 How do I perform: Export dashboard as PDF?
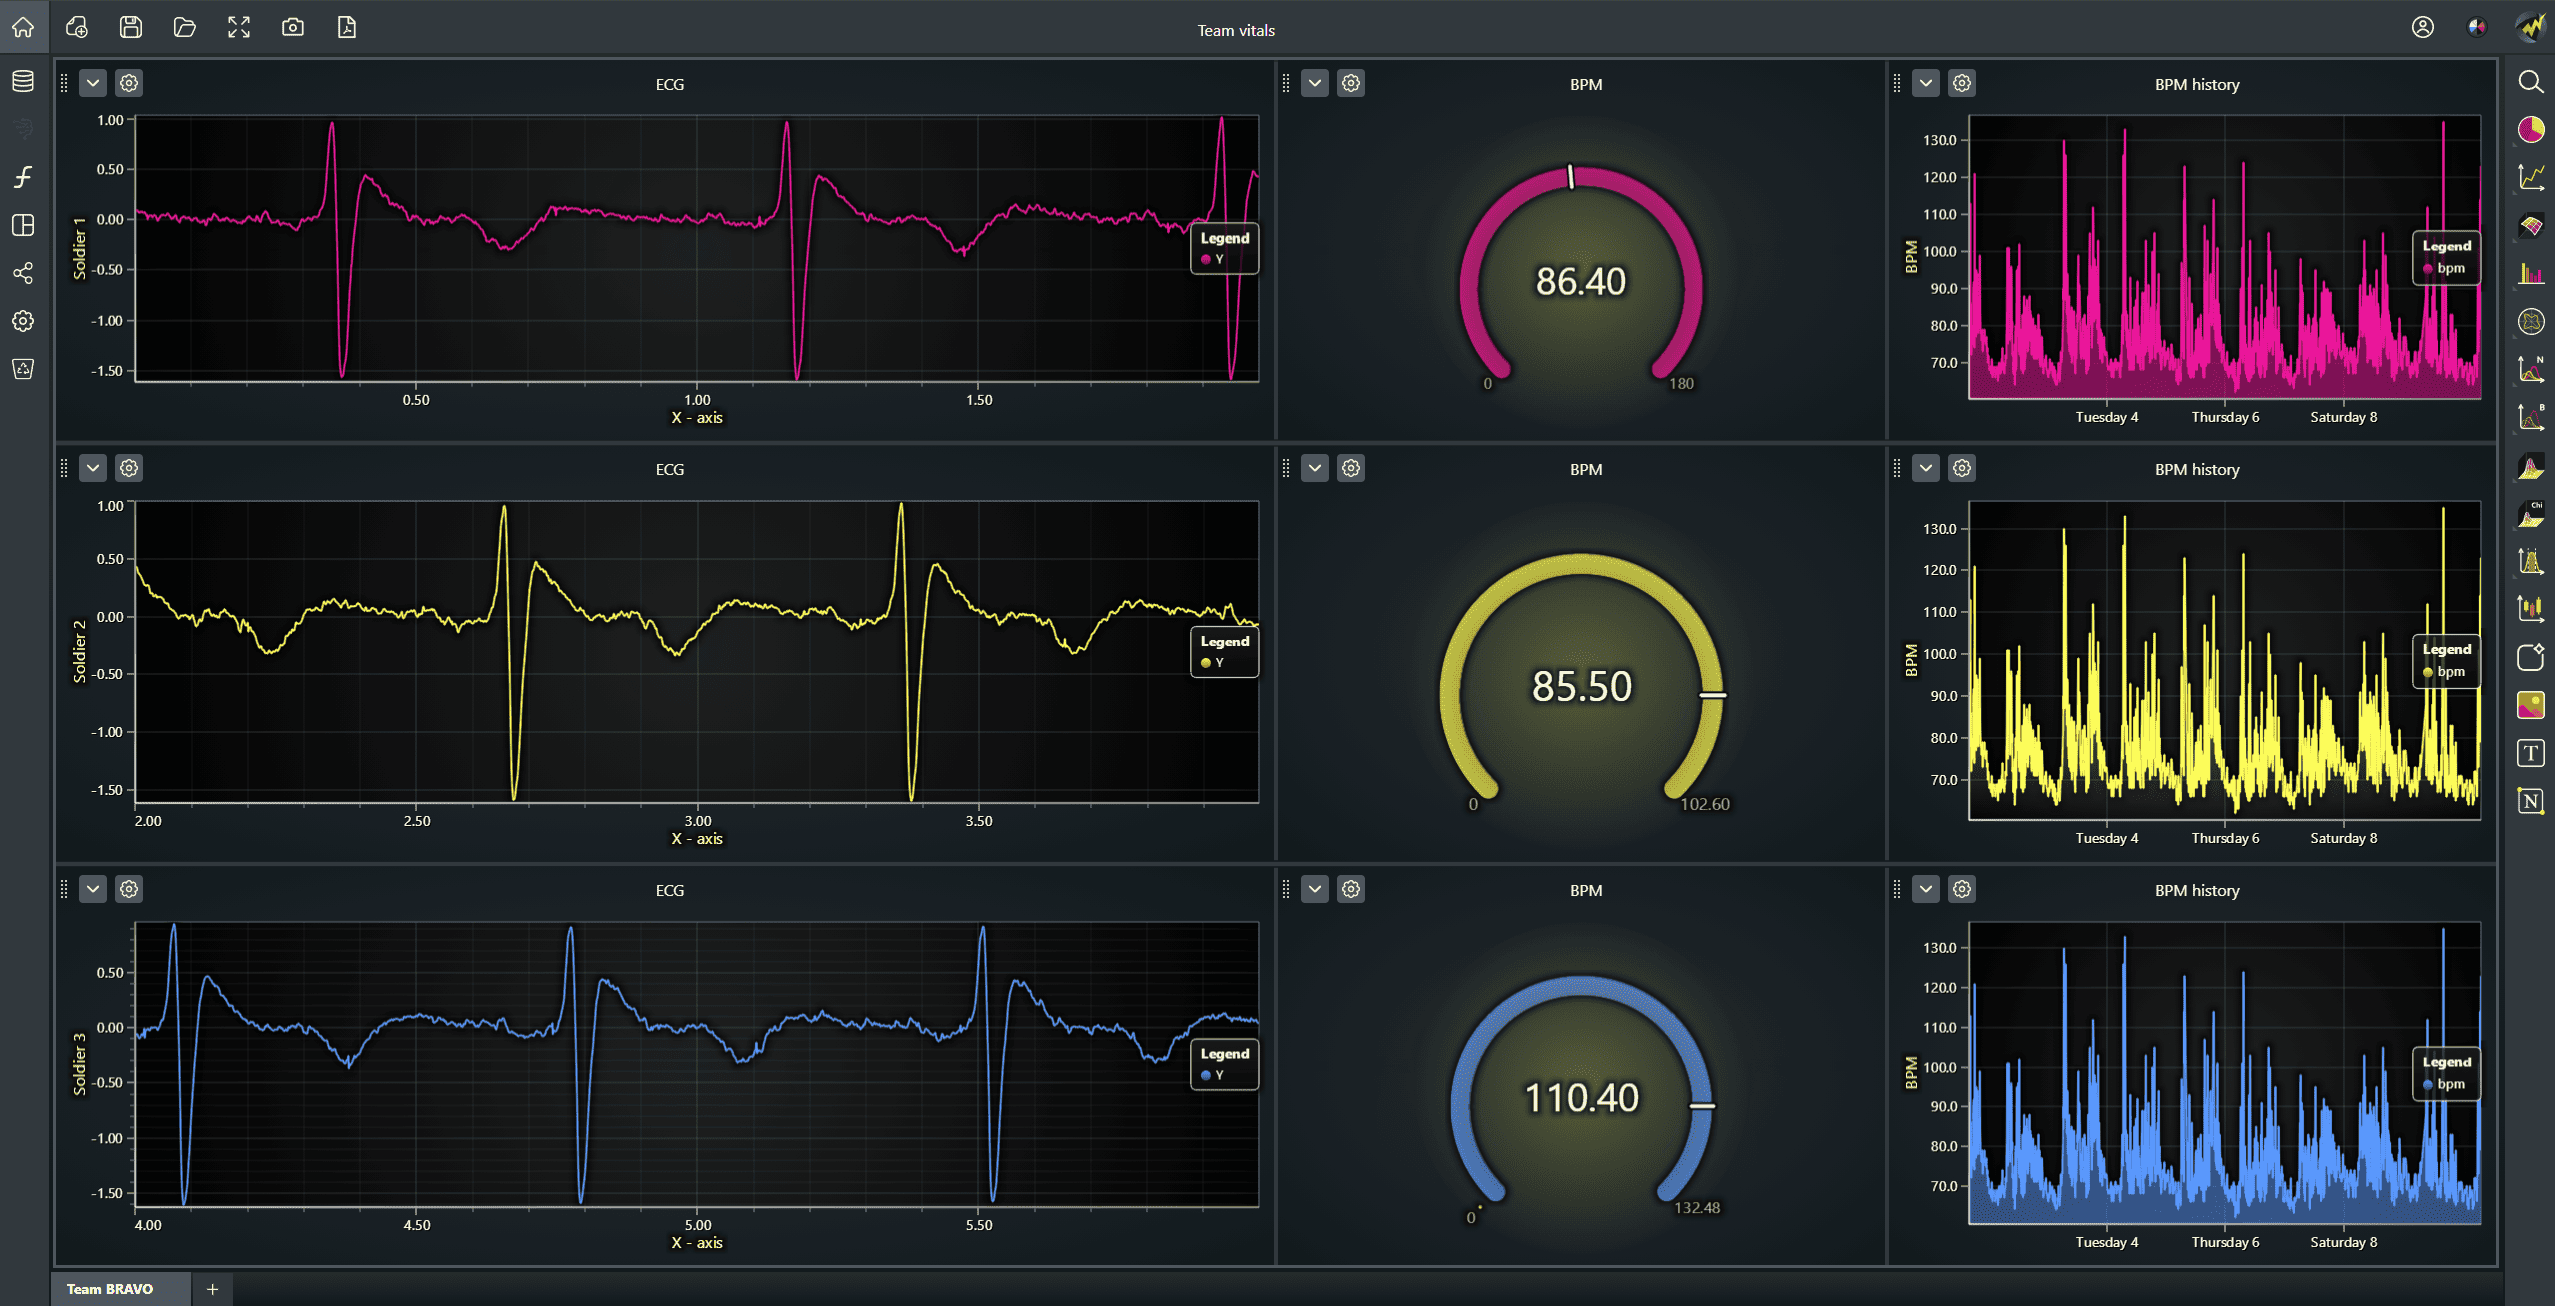coord(346,27)
